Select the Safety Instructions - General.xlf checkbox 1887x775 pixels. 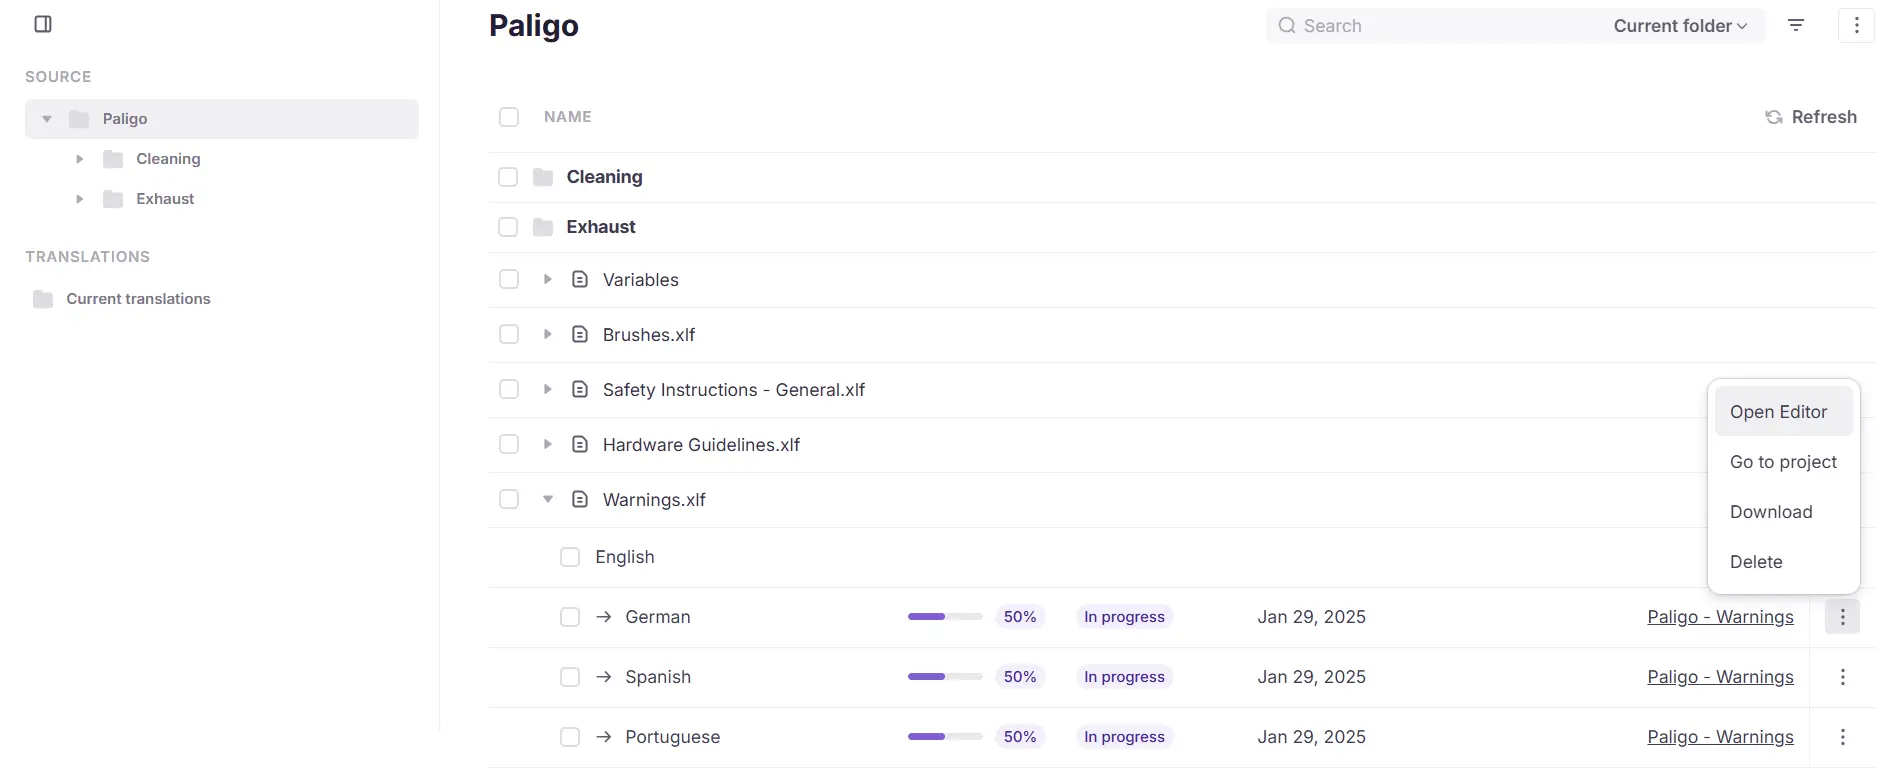509,390
